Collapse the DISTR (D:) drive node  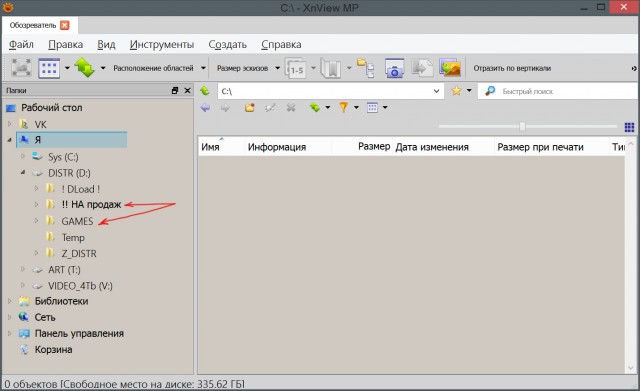(x=23, y=173)
